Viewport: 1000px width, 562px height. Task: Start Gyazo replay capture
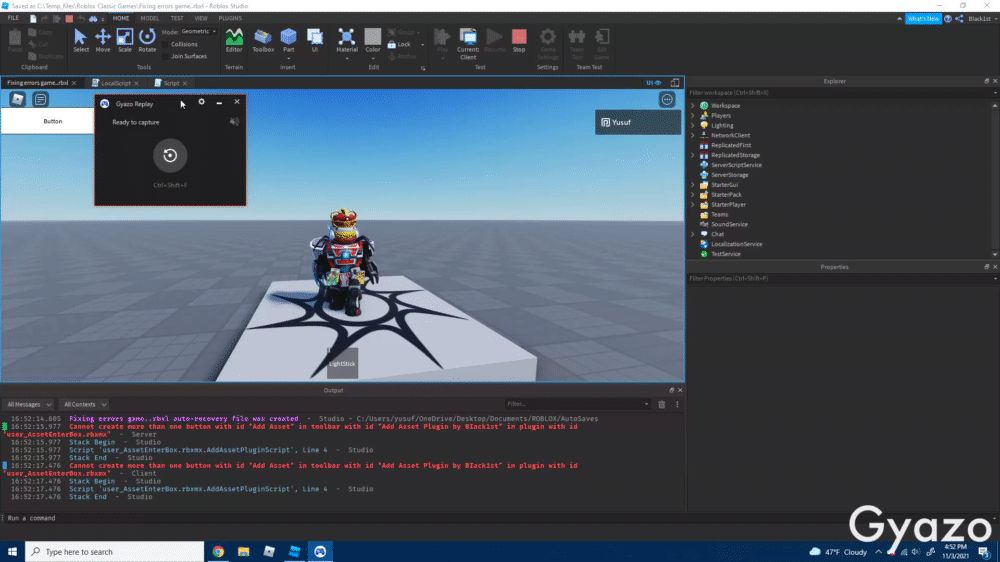(170, 155)
